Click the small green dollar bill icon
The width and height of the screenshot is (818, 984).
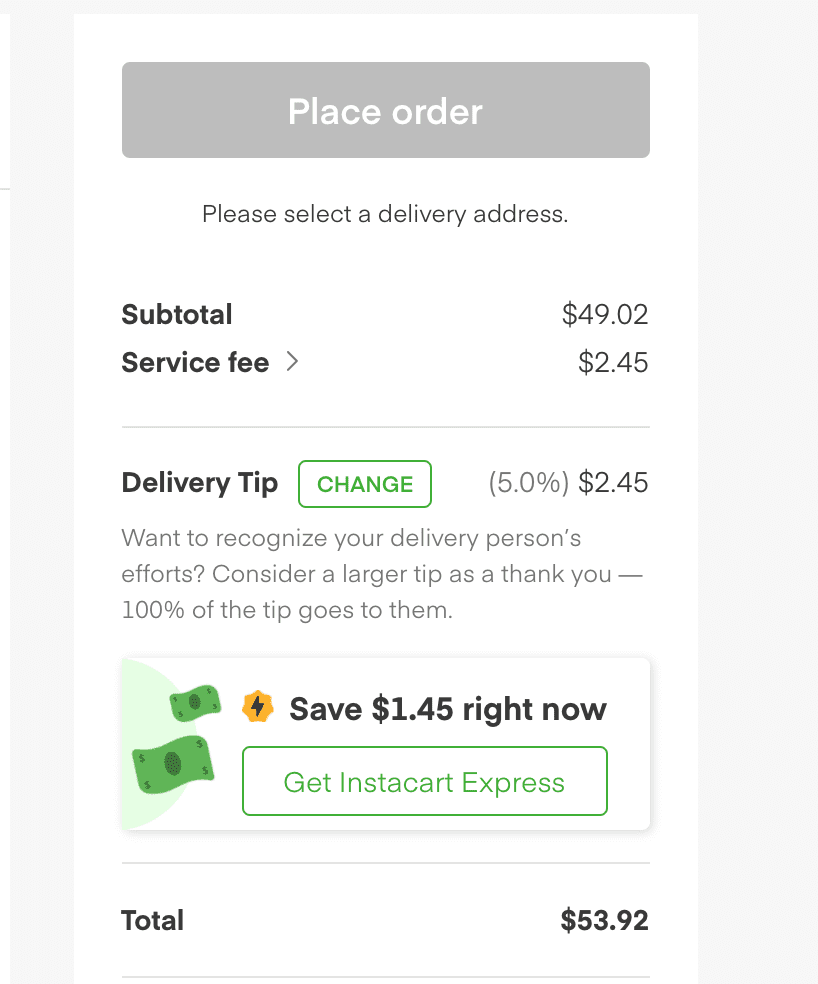click(195, 703)
